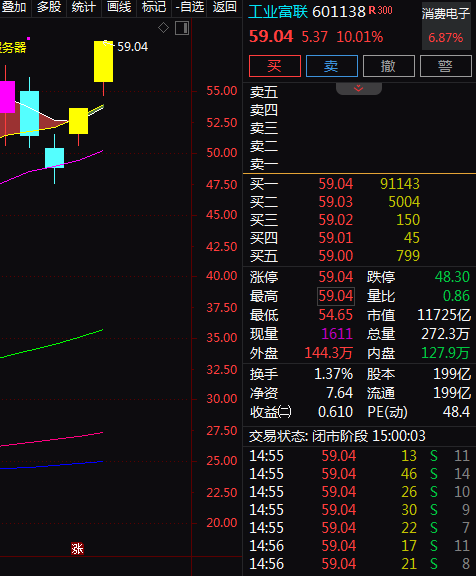Select the latest yellow limit-up candlestick

pyautogui.click(x=104, y=61)
